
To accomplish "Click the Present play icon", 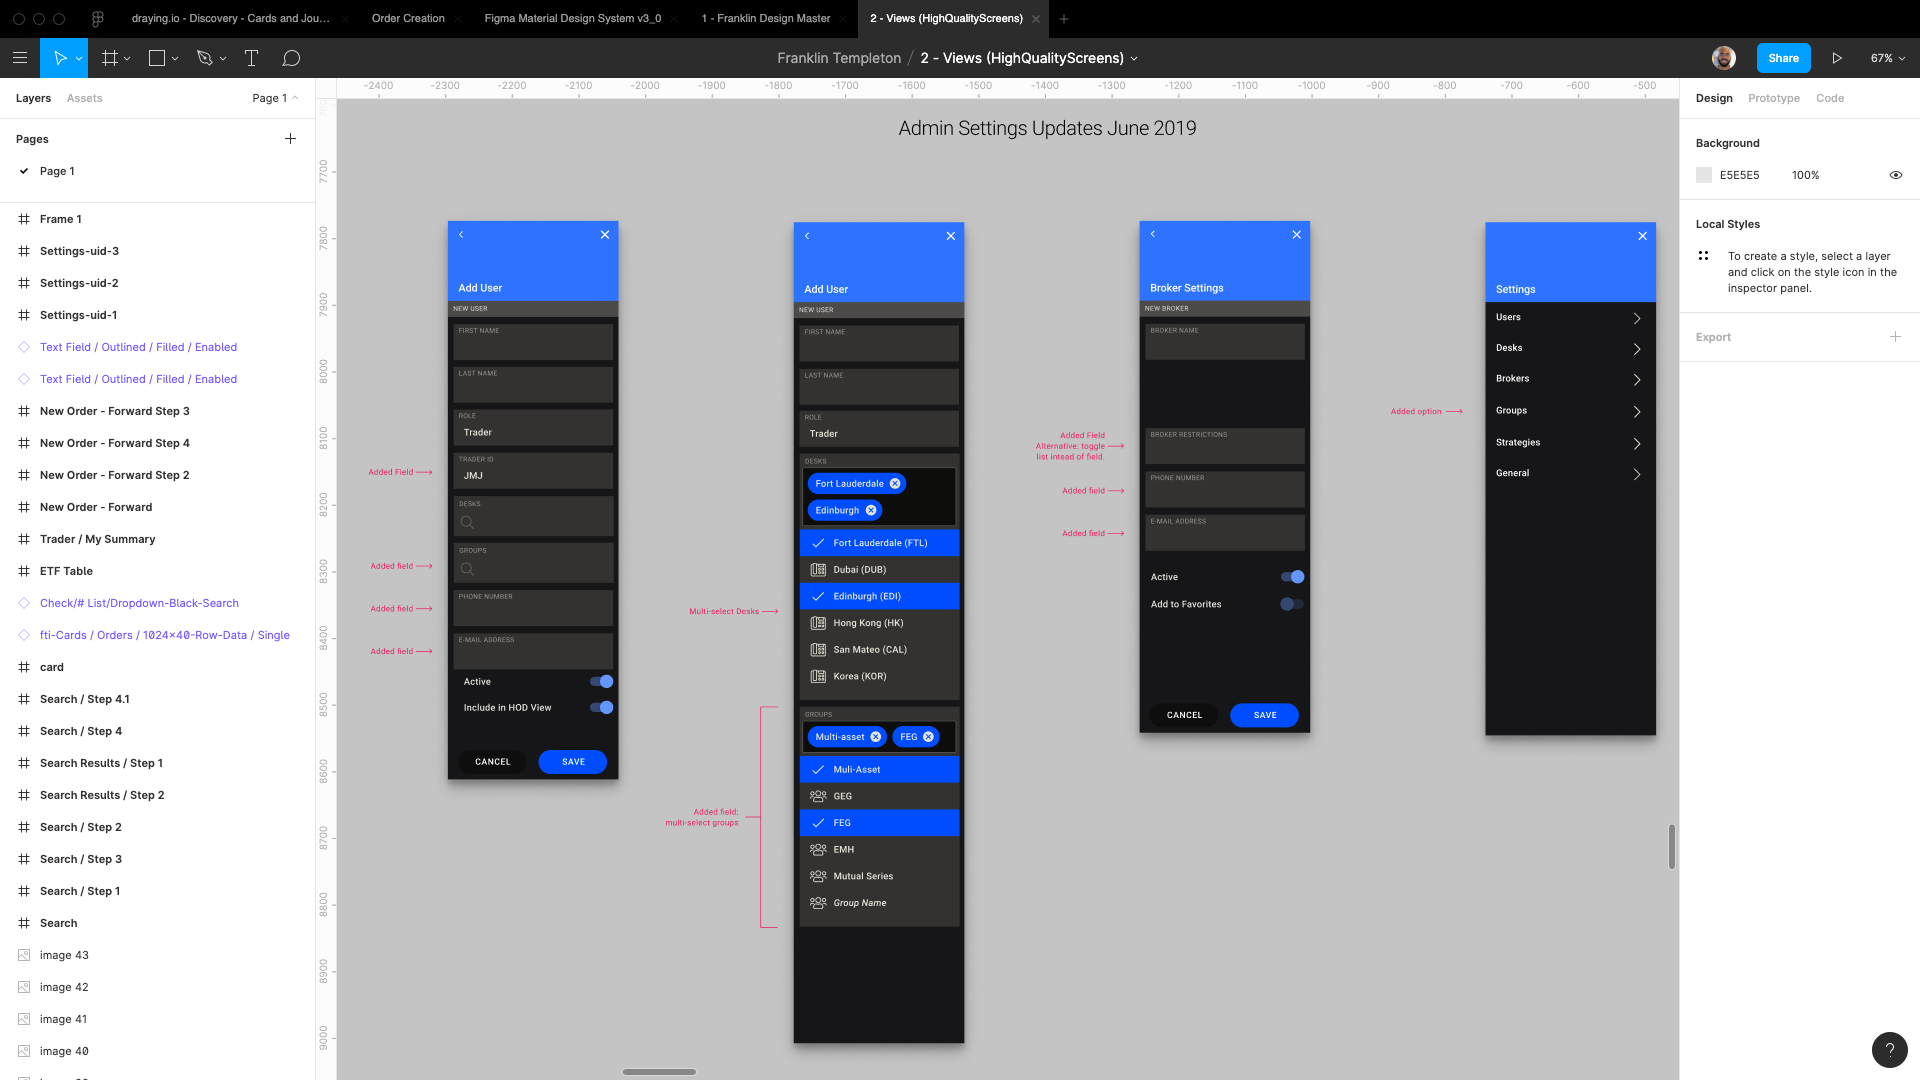I will (1837, 58).
